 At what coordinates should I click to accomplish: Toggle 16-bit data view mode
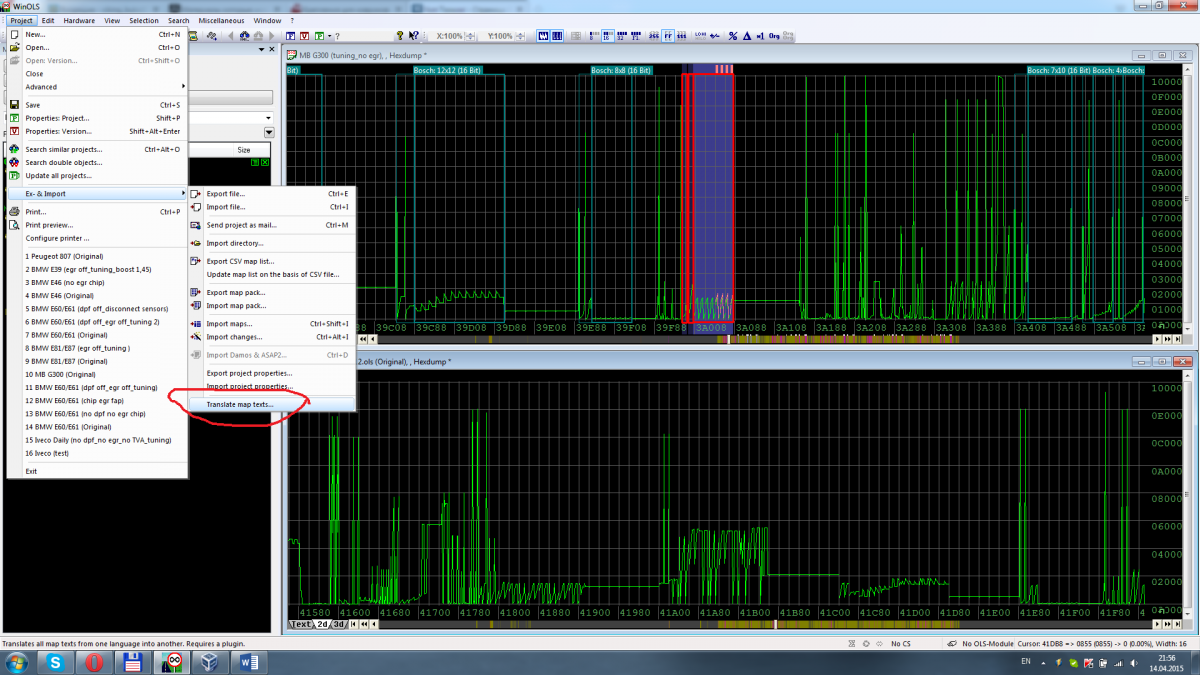pos(607,36)
